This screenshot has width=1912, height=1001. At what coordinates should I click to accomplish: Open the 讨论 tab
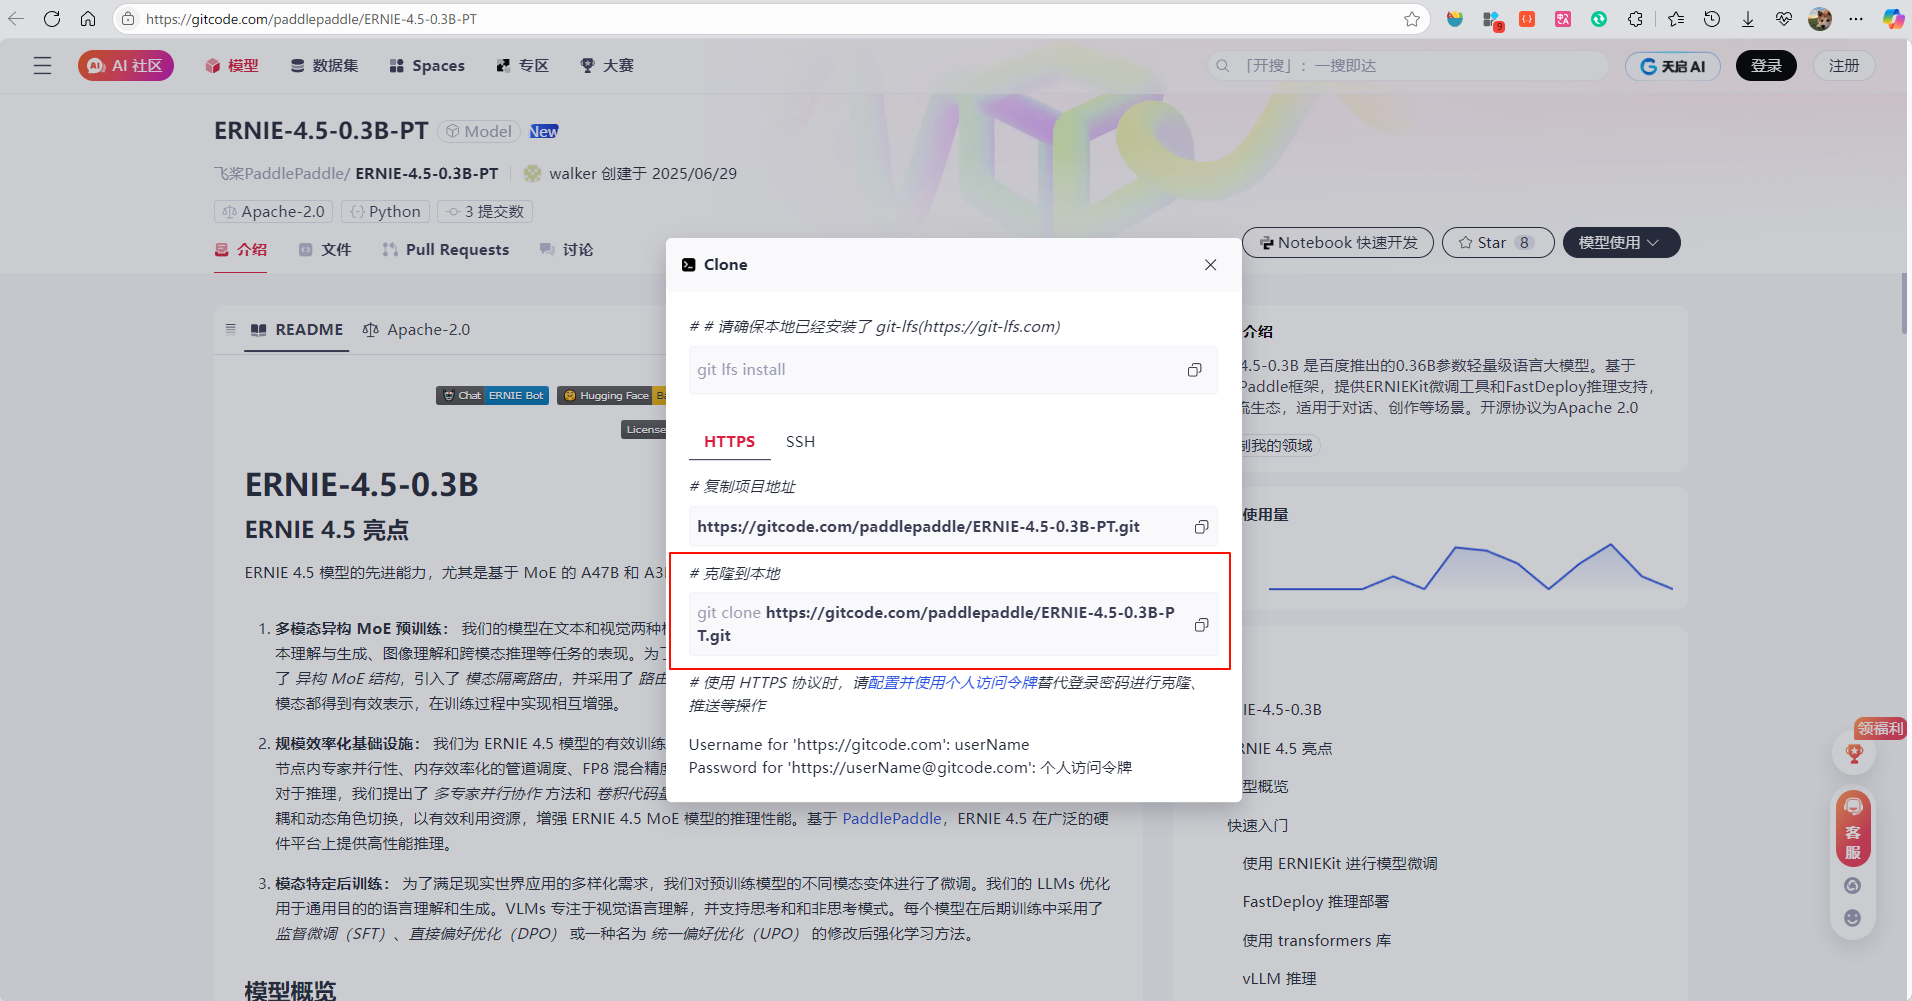[566, 250]
